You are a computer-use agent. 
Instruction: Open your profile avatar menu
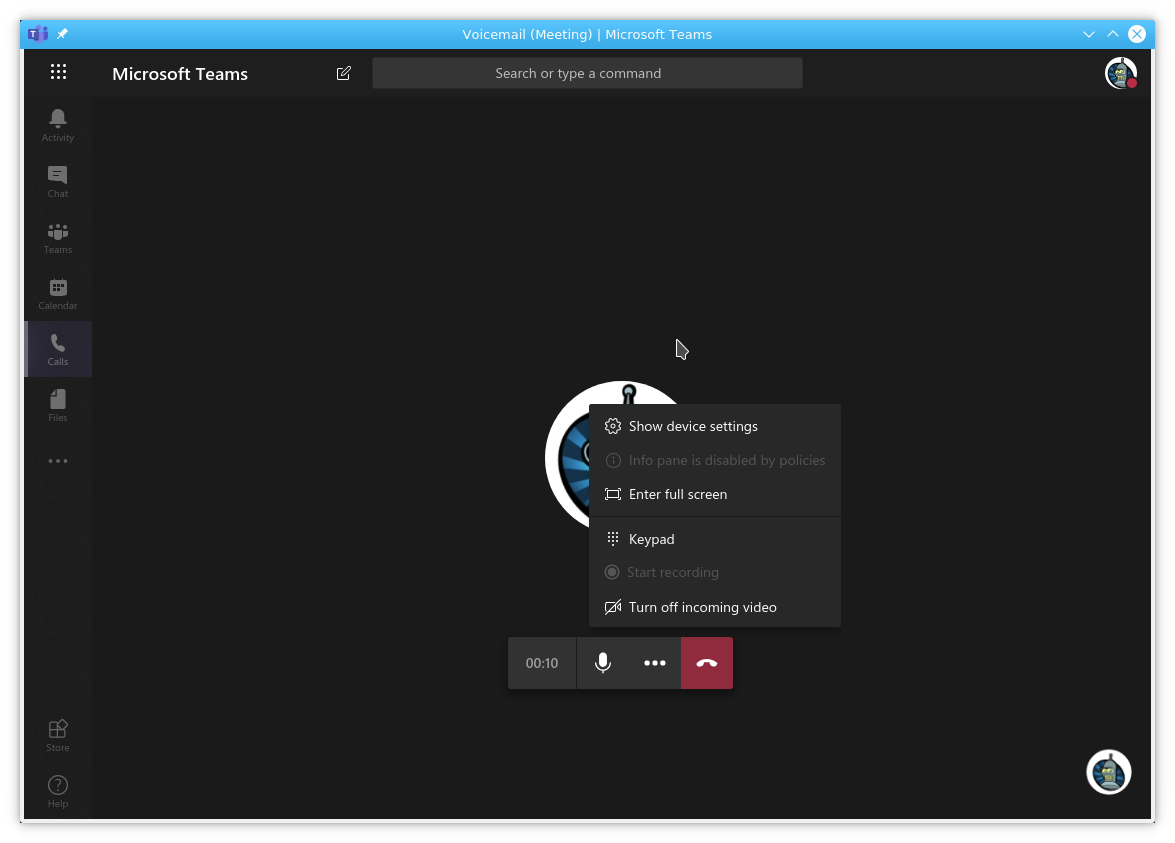coord(1120,73)
